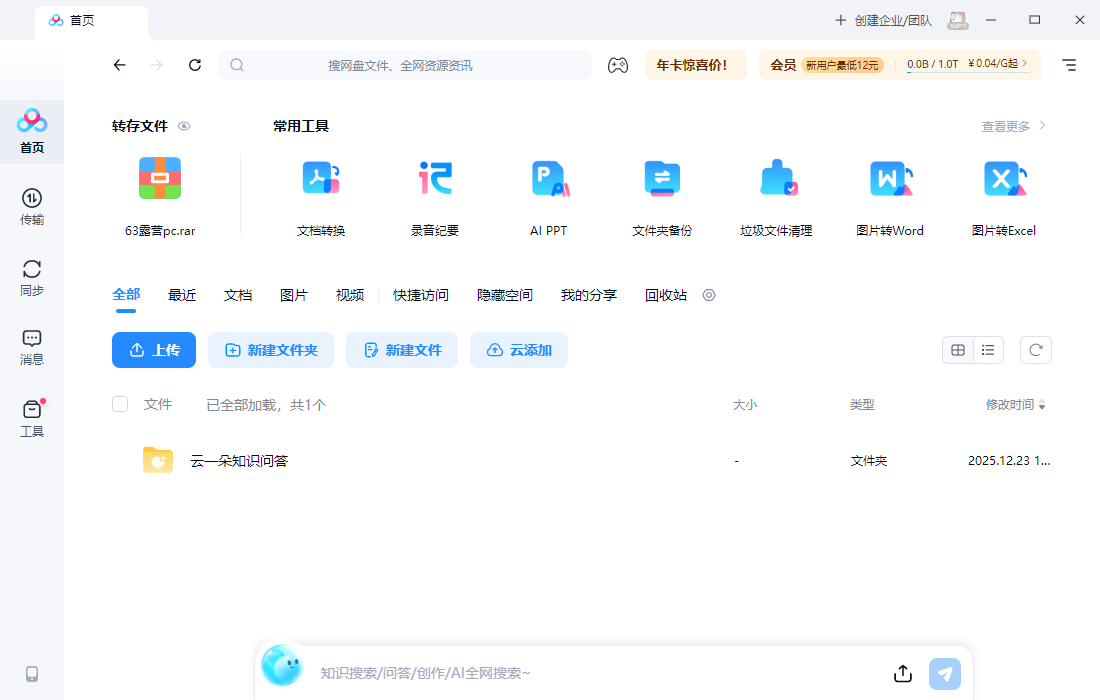The image size is (1100, 700).
Task: Click the phone device icon at sidebar bottom
Action: (x=32, y=674)
